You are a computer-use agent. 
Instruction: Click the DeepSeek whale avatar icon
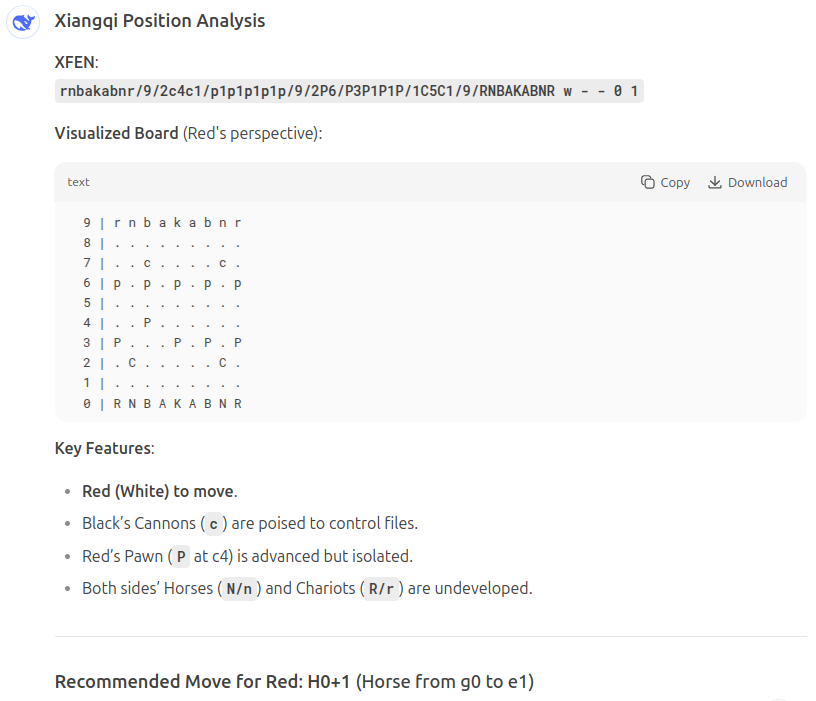coord(24,22)
